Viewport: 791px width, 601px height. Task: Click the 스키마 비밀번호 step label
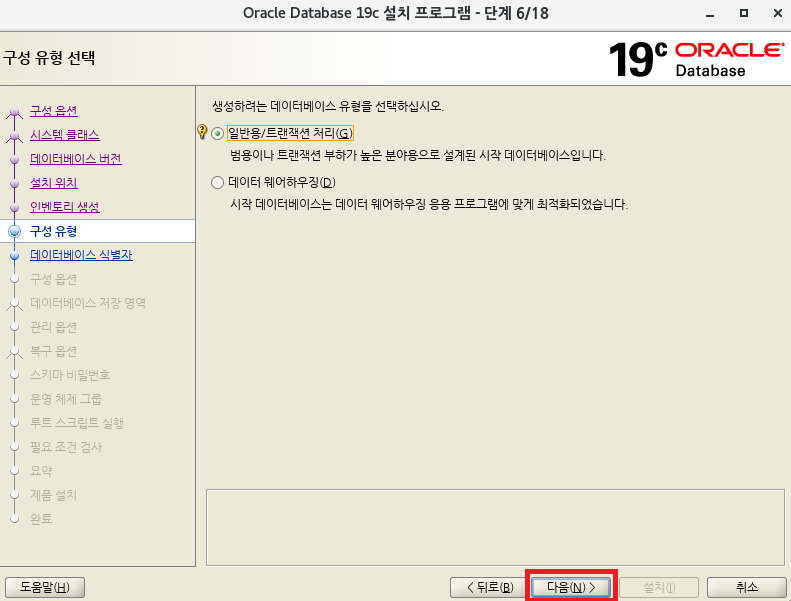tap(70, 375)
